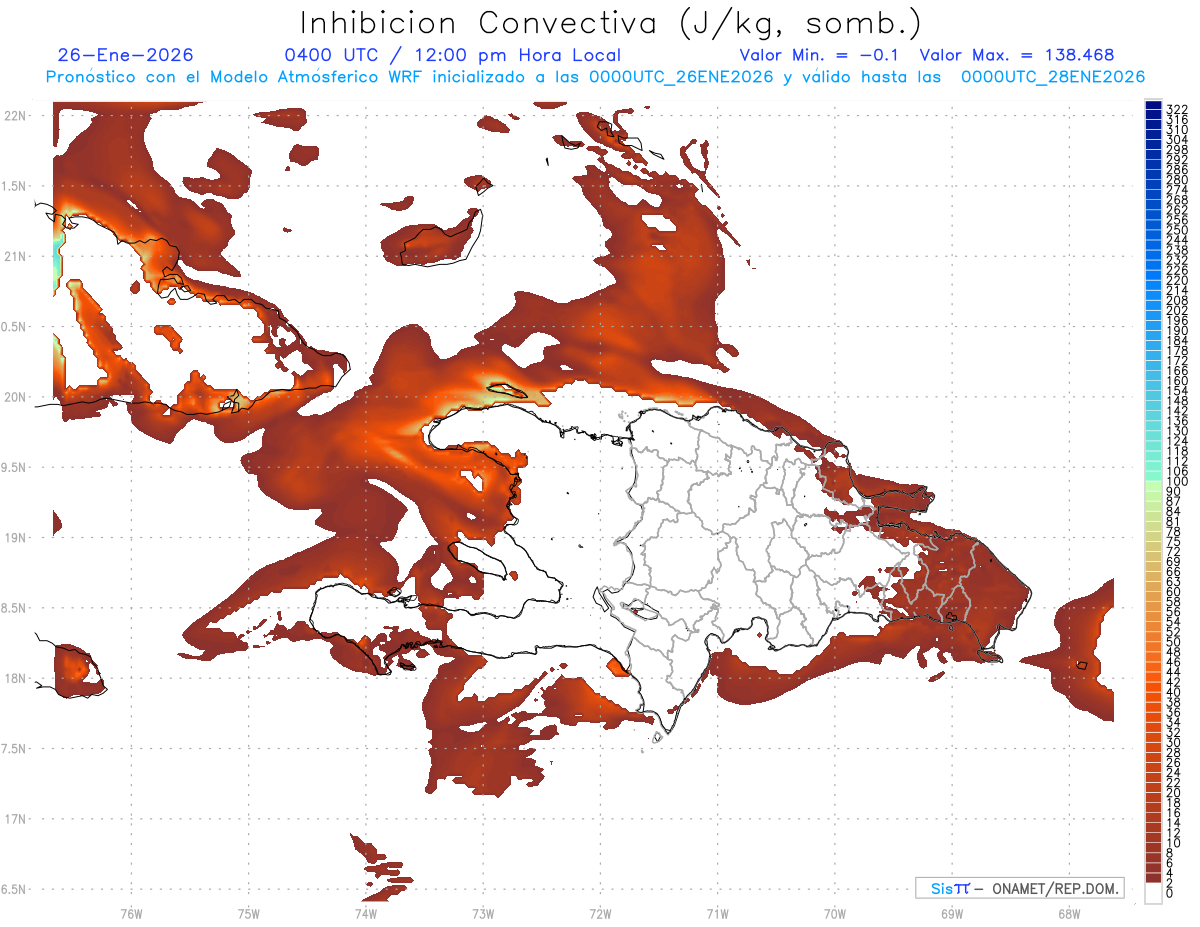Click the longitude label '76W'
This screenshot has height=927, width=1200.
(x=131, y=913)
